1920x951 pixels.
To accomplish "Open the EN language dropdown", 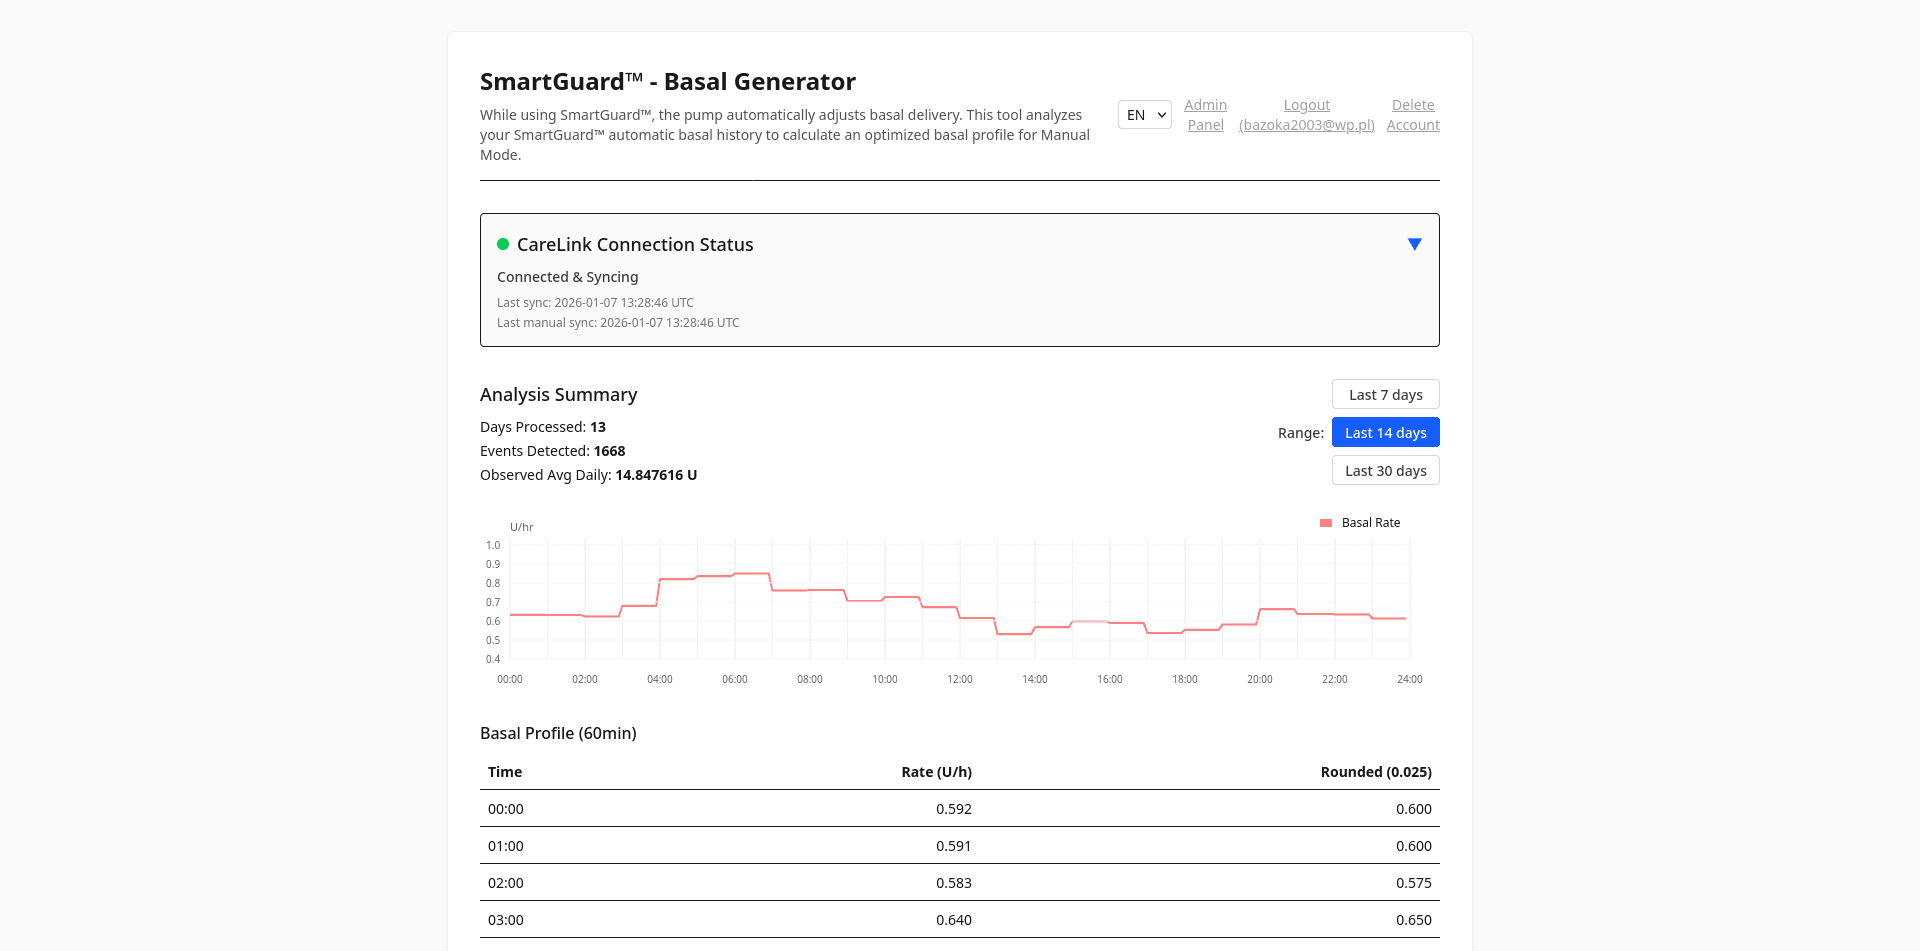I will tap(1143, 114).
